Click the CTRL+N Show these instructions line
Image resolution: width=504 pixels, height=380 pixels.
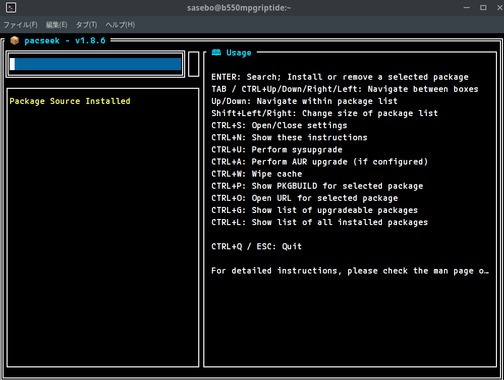(289, 138)
